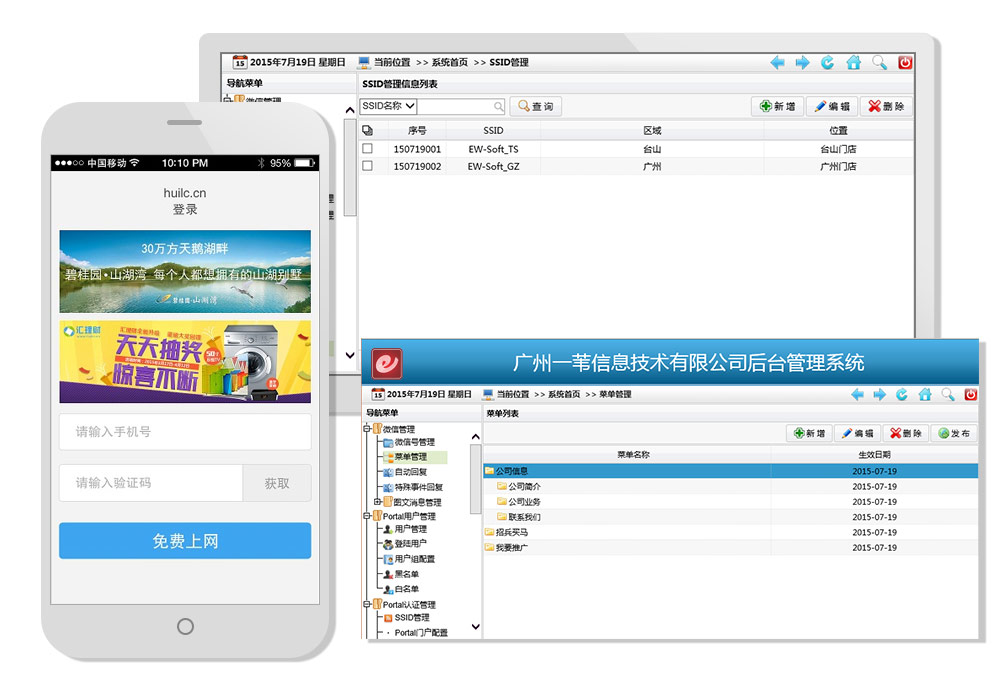This screenshot has height=696, width=1000.
Task: Click down arrow of SSID window navigation scrollbar
Action: (349, 355)
